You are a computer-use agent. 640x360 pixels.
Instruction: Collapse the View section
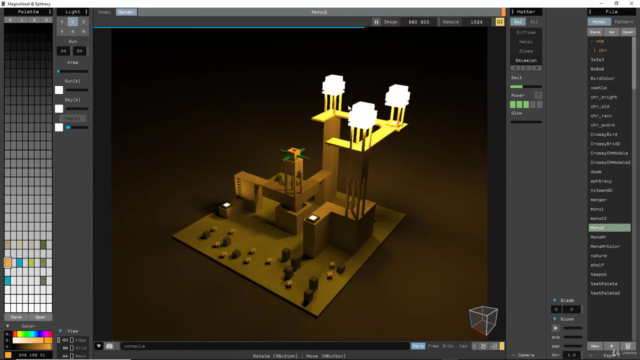60,331
